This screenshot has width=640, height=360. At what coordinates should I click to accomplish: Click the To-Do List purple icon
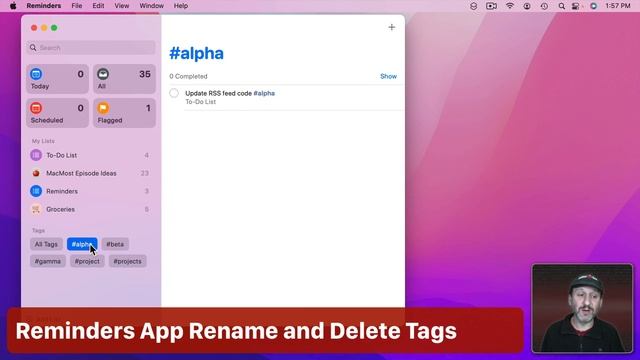36,155
